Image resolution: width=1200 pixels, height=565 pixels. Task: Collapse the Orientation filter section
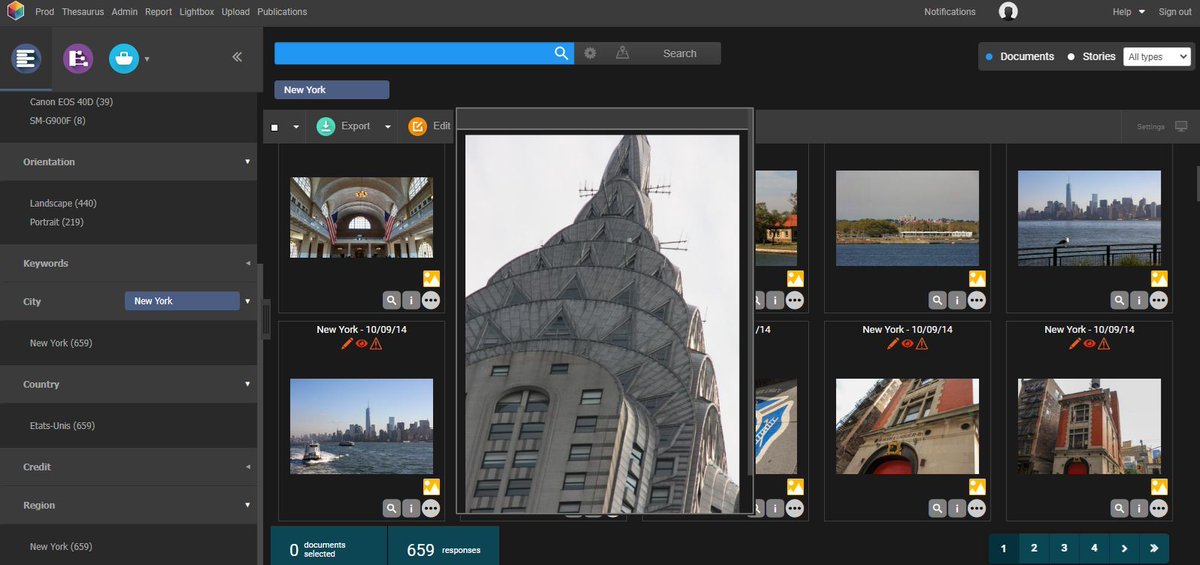(247, 161)
